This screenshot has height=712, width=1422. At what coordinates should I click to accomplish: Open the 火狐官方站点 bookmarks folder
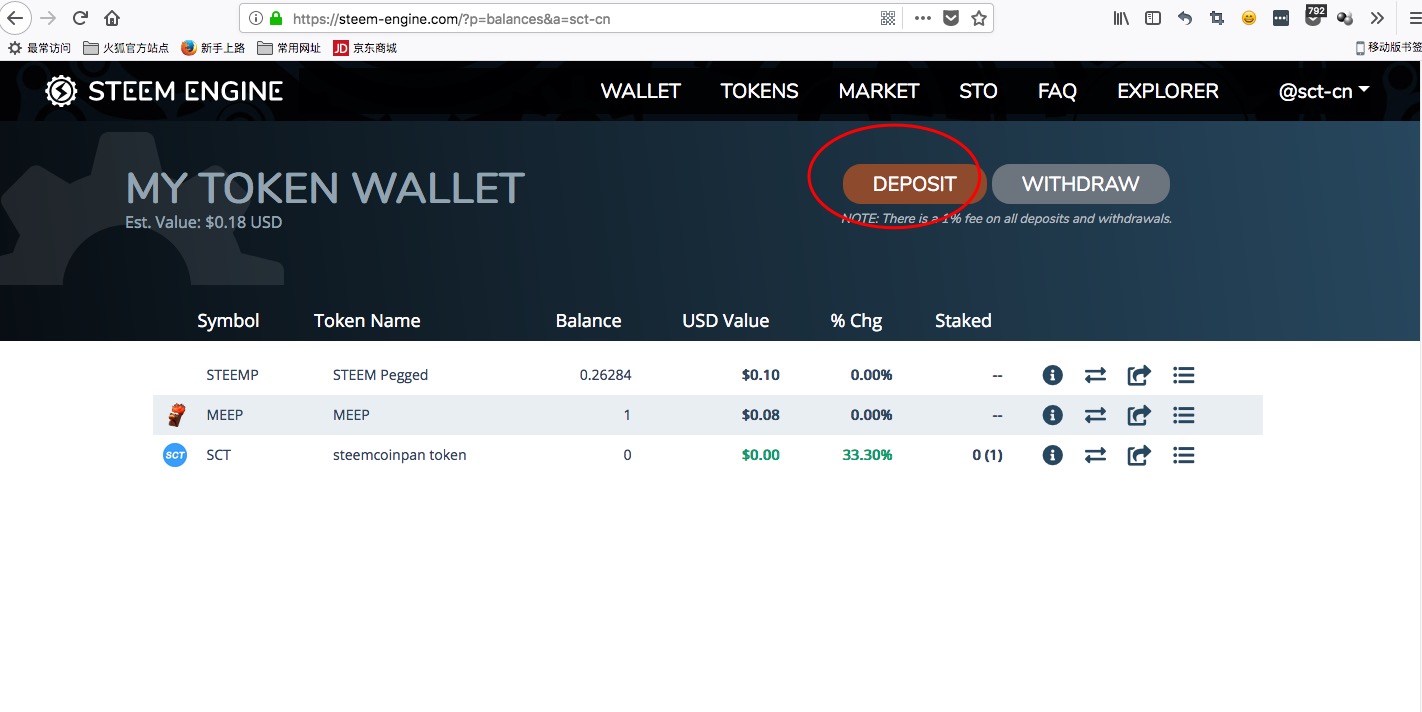click(126, 47)
